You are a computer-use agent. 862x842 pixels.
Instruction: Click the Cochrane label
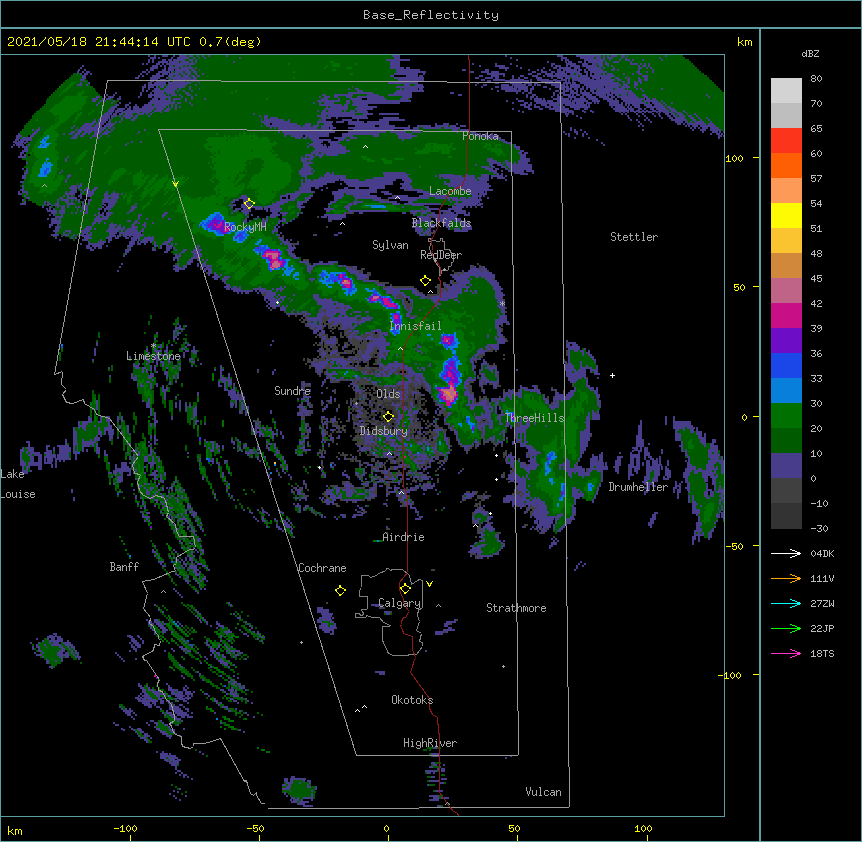click(322, 568)
